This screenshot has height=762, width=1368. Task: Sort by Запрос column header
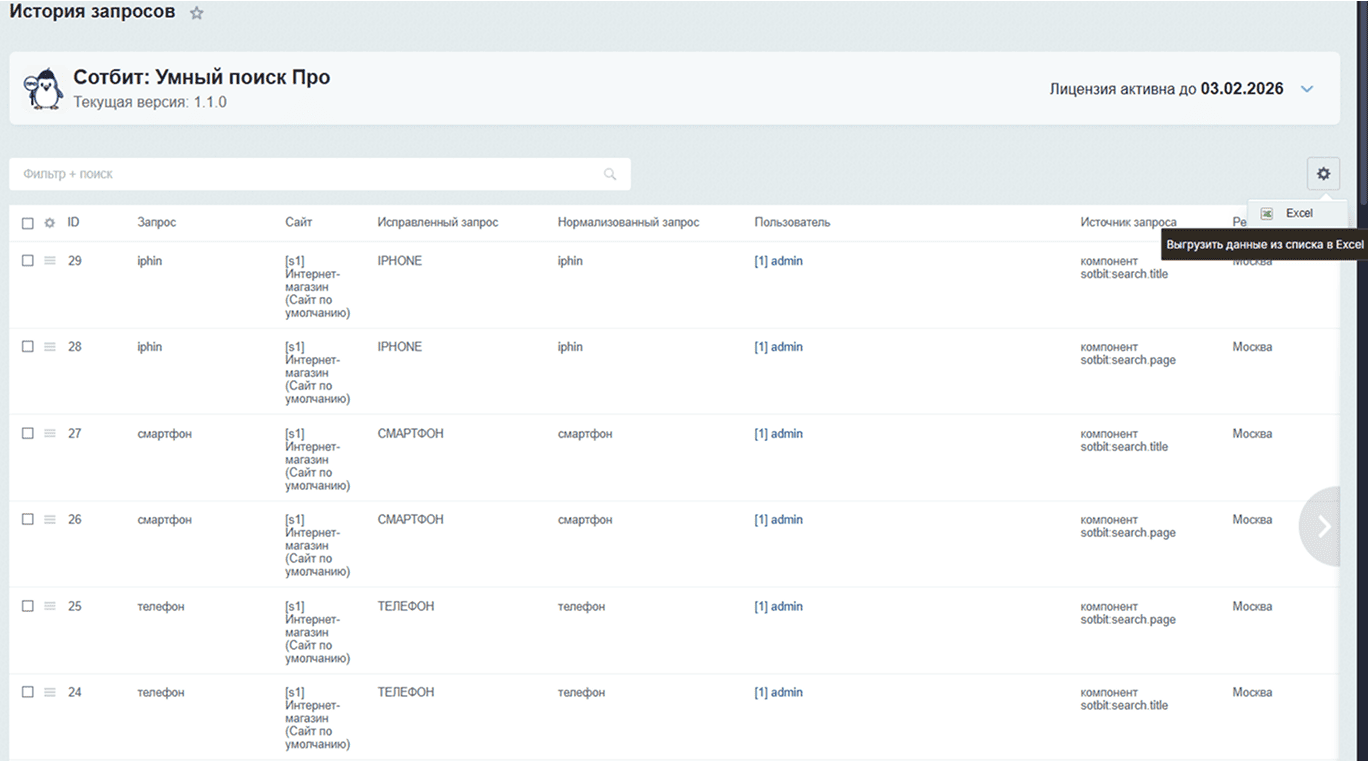pos(157,222)
